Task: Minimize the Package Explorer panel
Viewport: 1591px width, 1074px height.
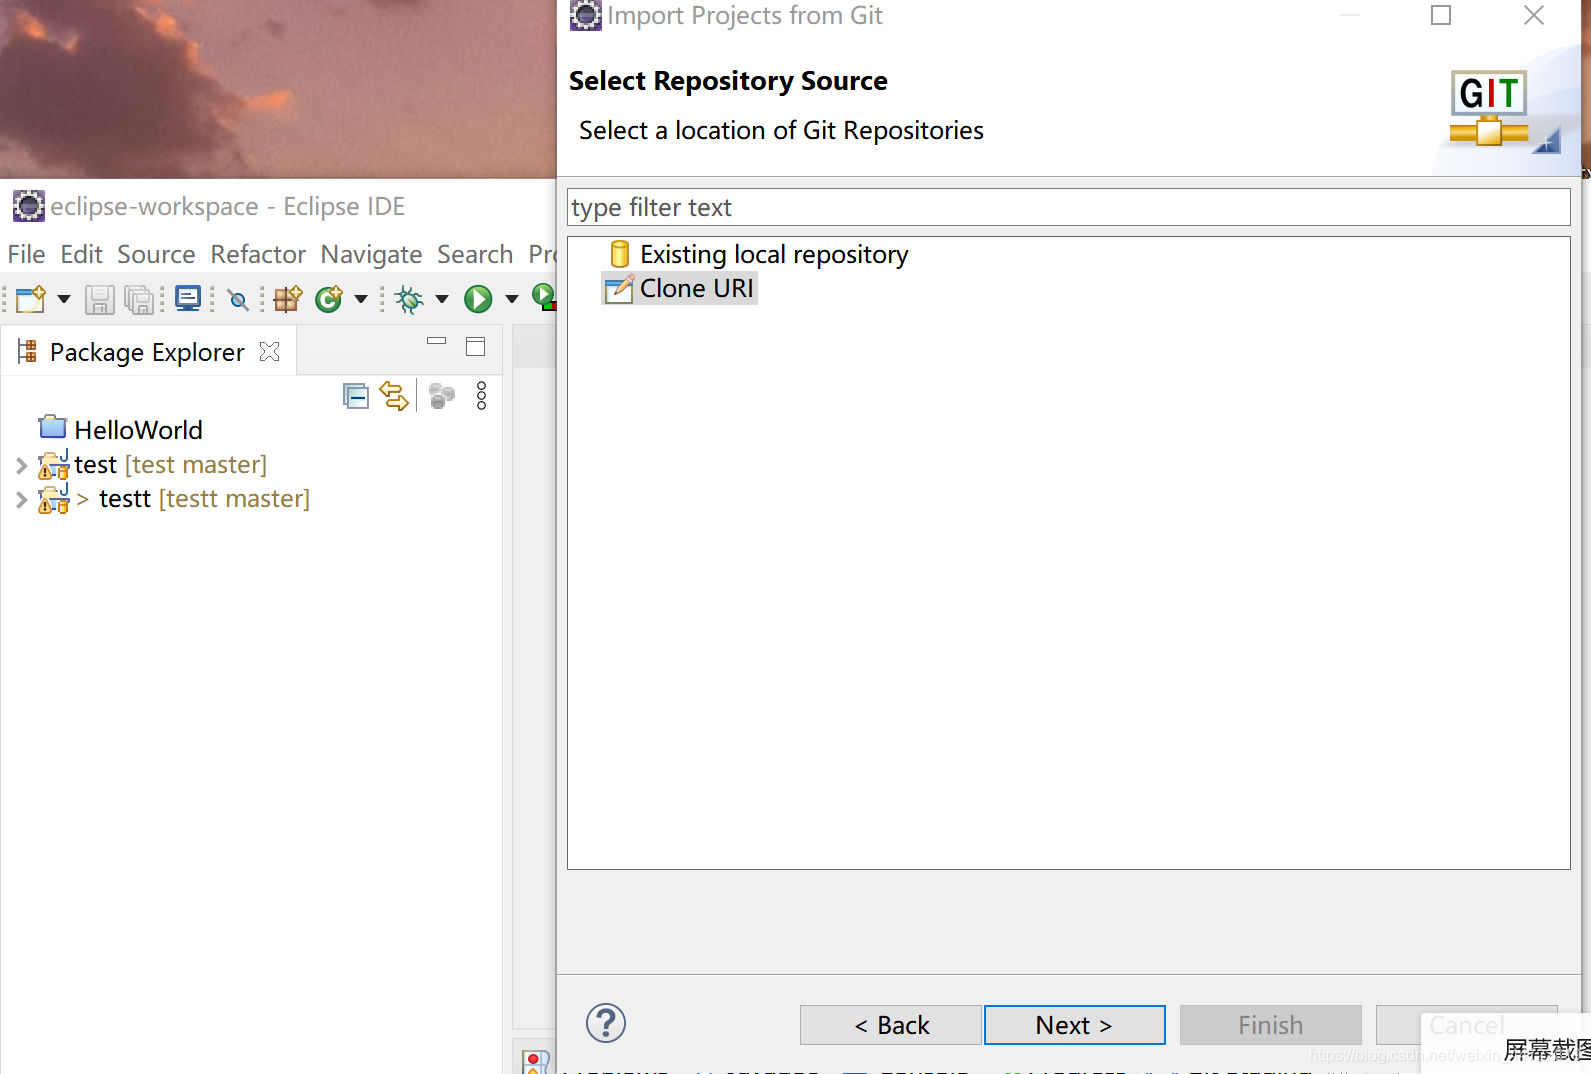Action: [x=436, y=341]
